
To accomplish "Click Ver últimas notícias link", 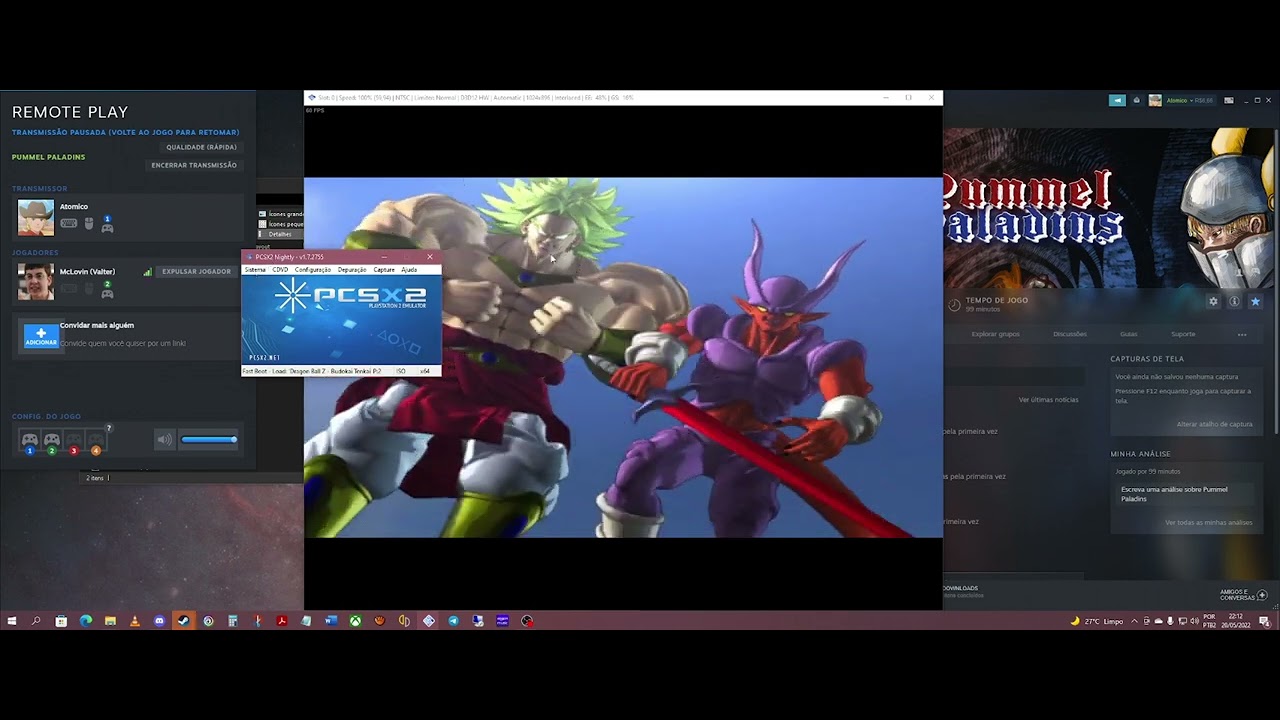I will tap(1048, 400).
